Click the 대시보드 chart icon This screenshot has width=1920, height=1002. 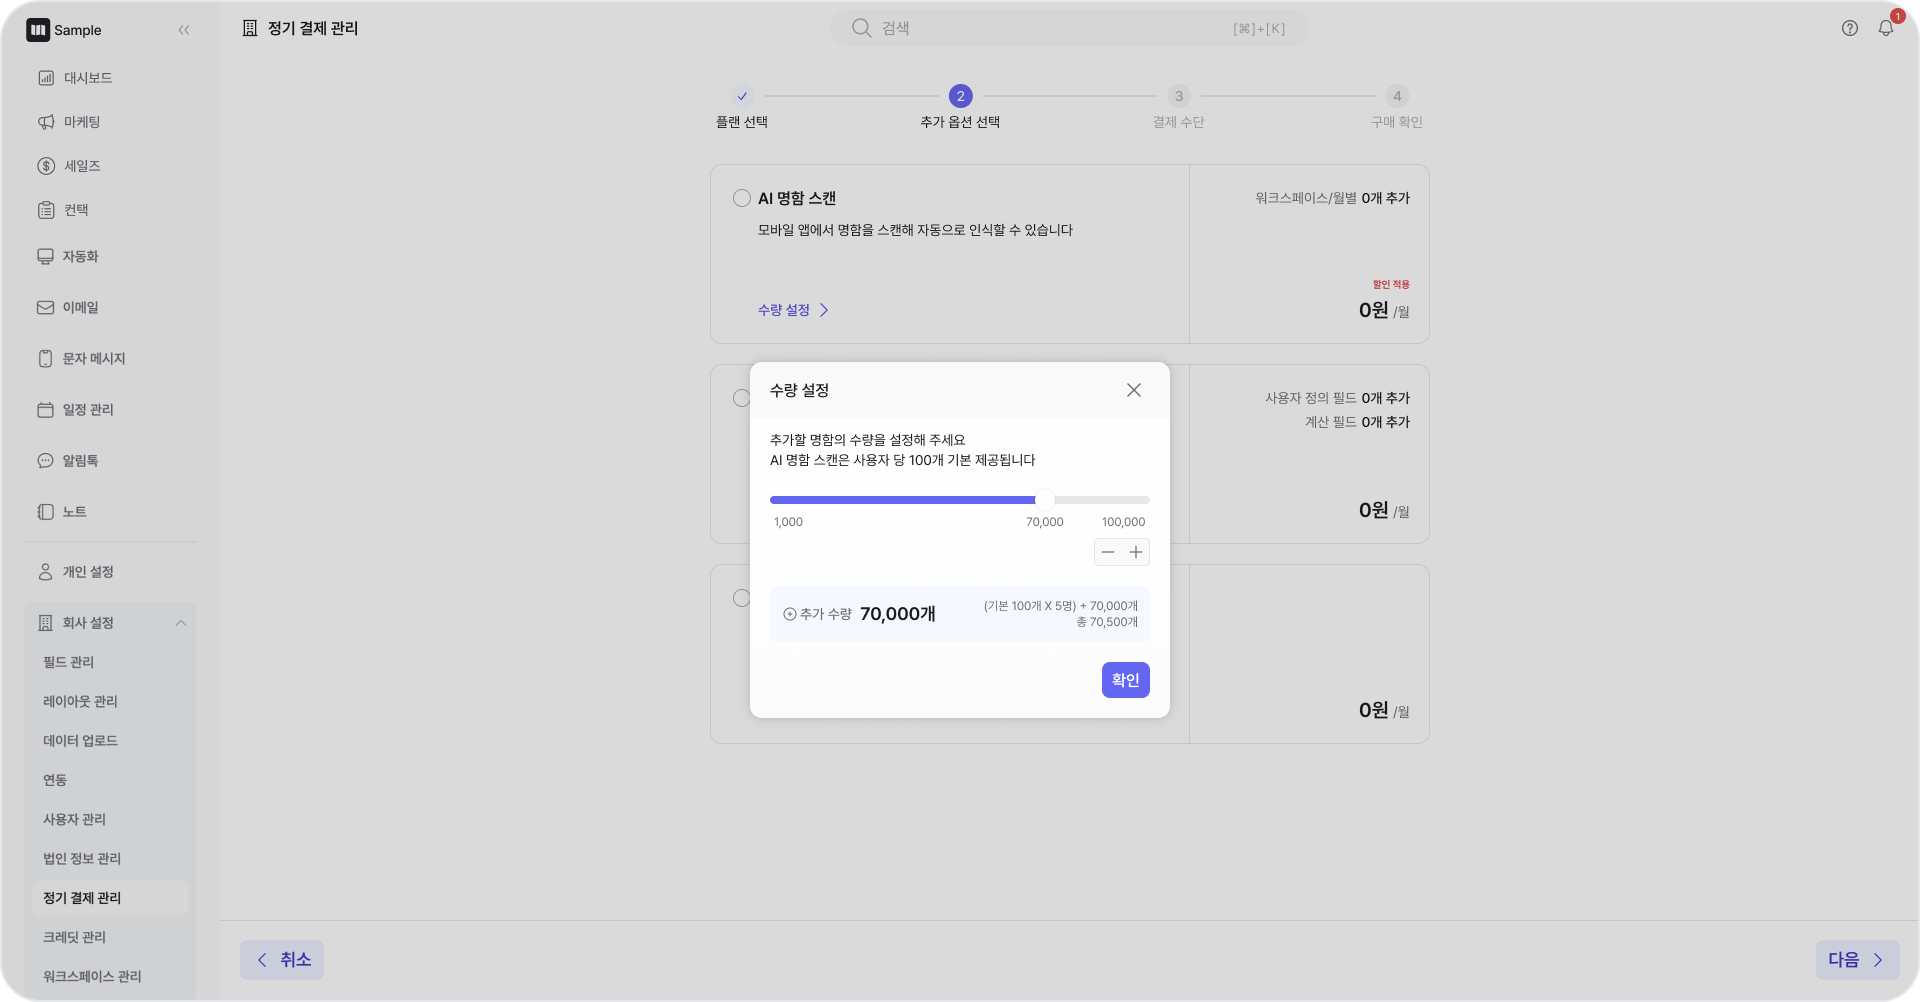tap(46, 78)
